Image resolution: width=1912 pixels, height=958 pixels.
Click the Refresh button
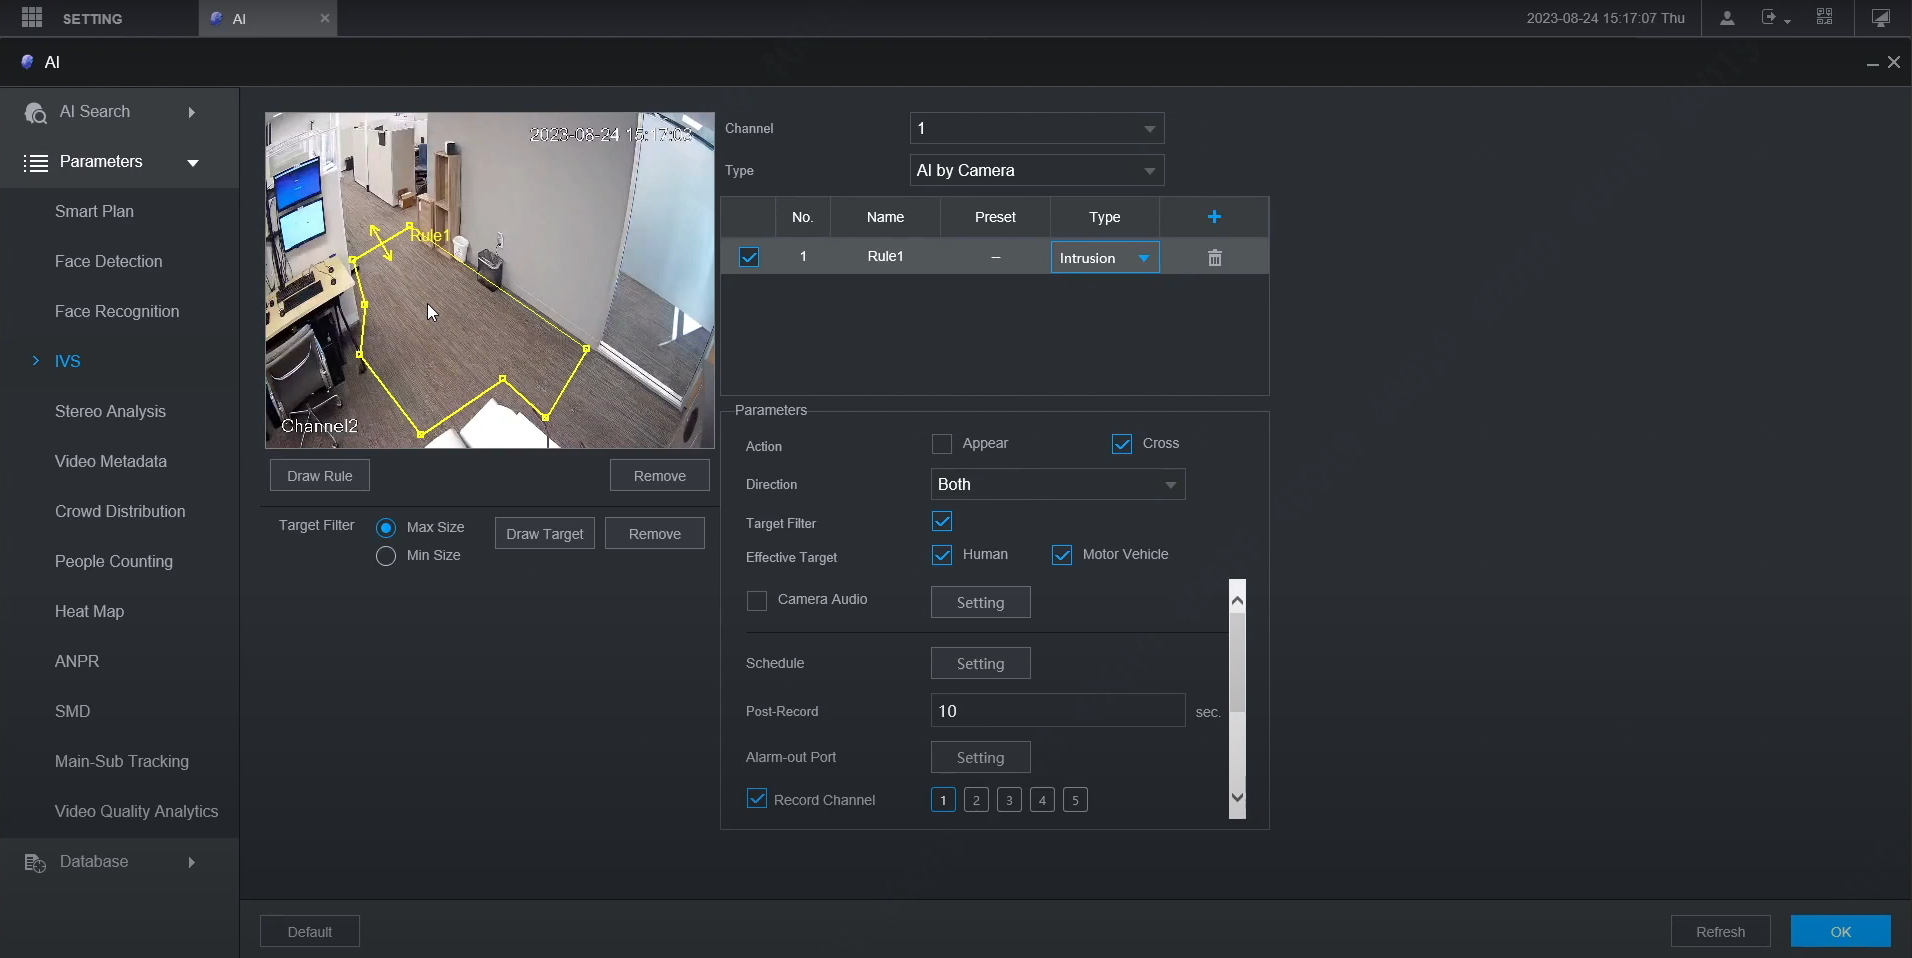coord(1720,931)
